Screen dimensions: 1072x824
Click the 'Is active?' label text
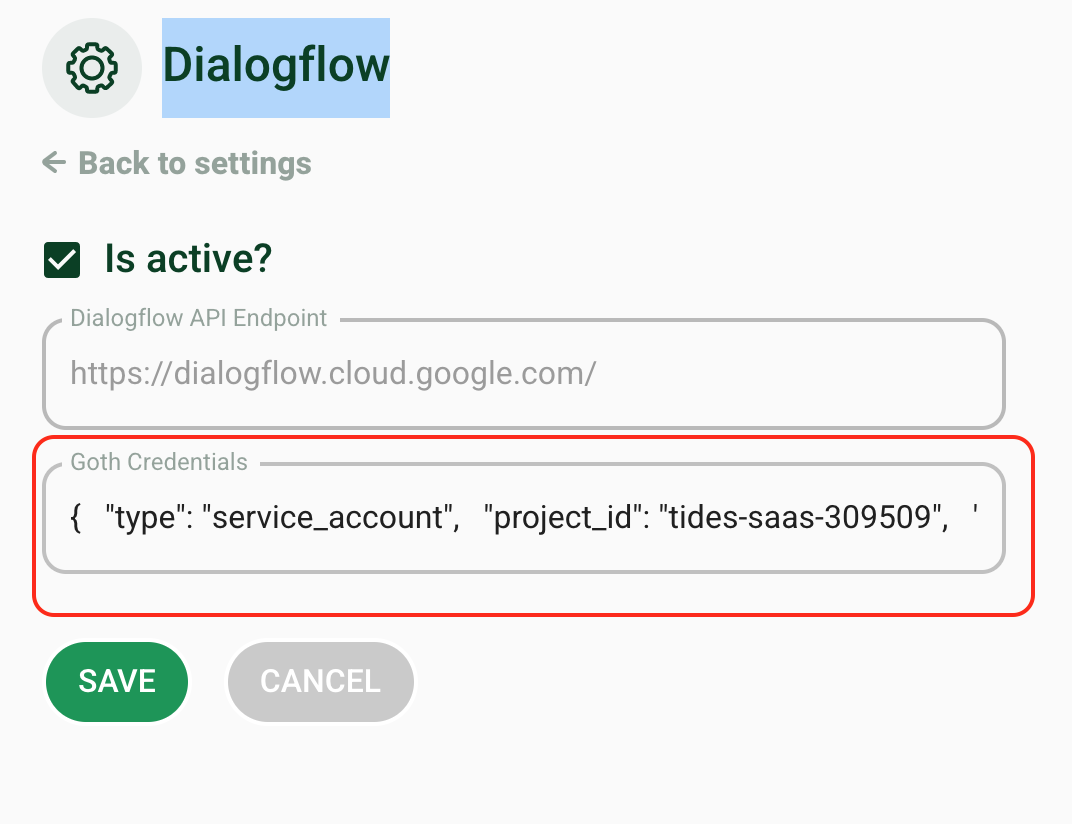188,259
